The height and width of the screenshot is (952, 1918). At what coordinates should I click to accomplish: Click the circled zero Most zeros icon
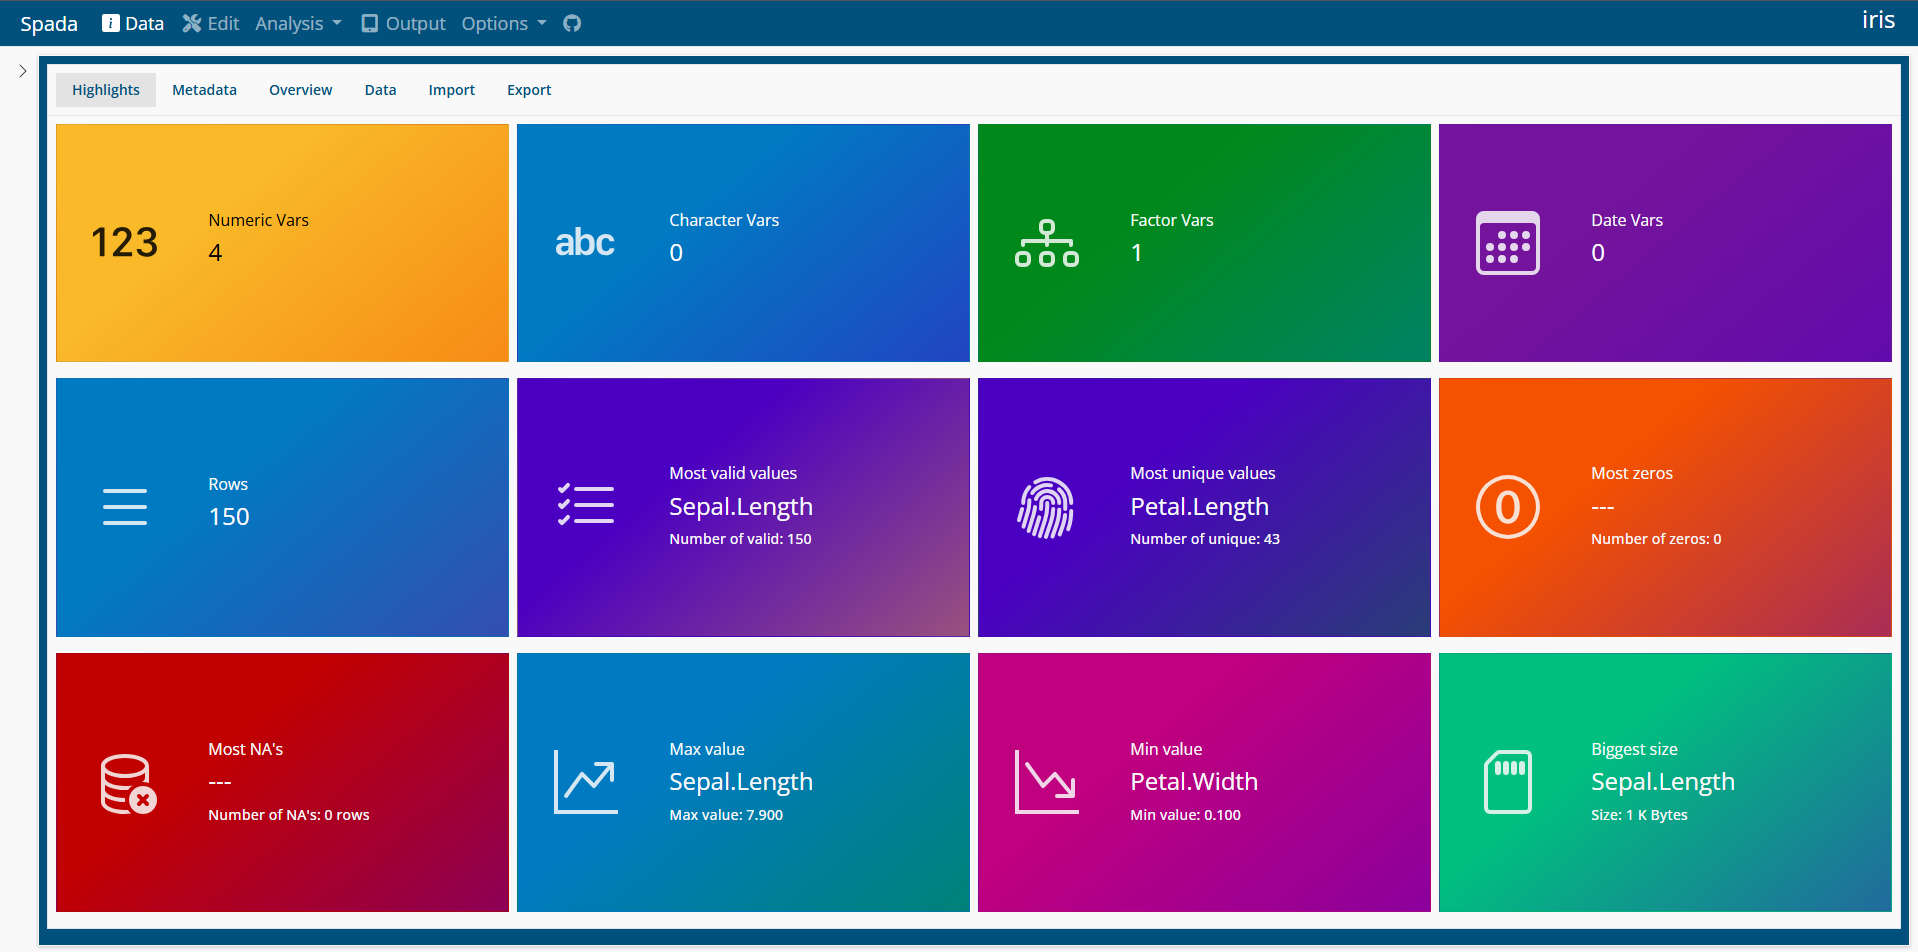tap(1507, 507)
